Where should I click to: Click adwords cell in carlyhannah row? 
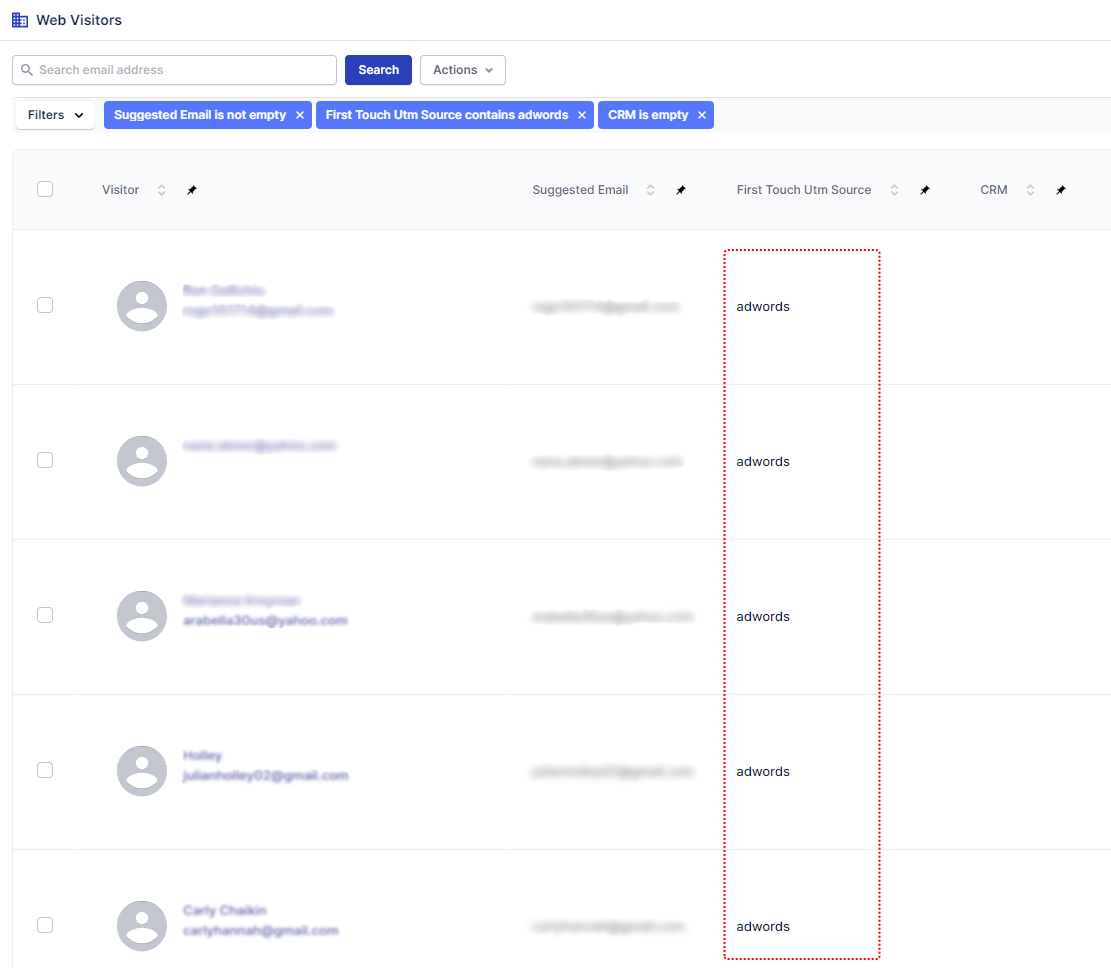(763, 926)
